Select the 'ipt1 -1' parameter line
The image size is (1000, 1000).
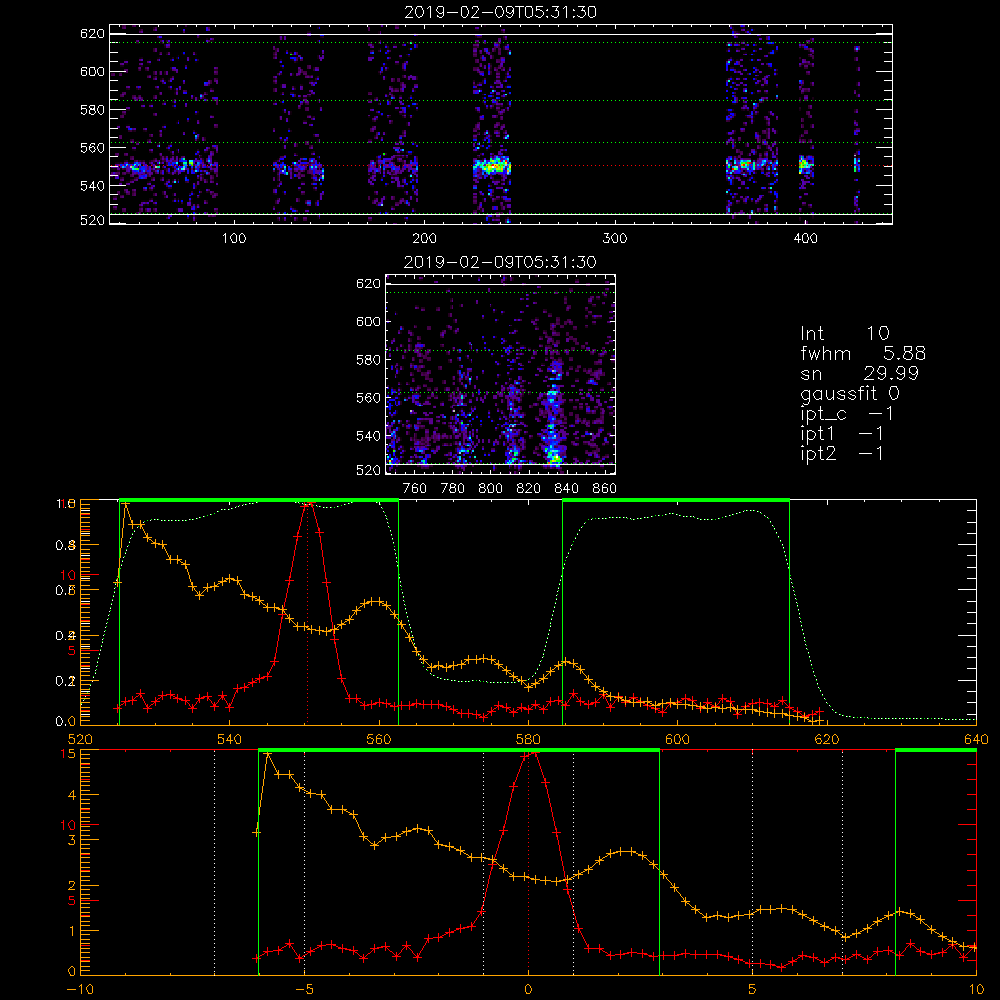coord(842,434)
